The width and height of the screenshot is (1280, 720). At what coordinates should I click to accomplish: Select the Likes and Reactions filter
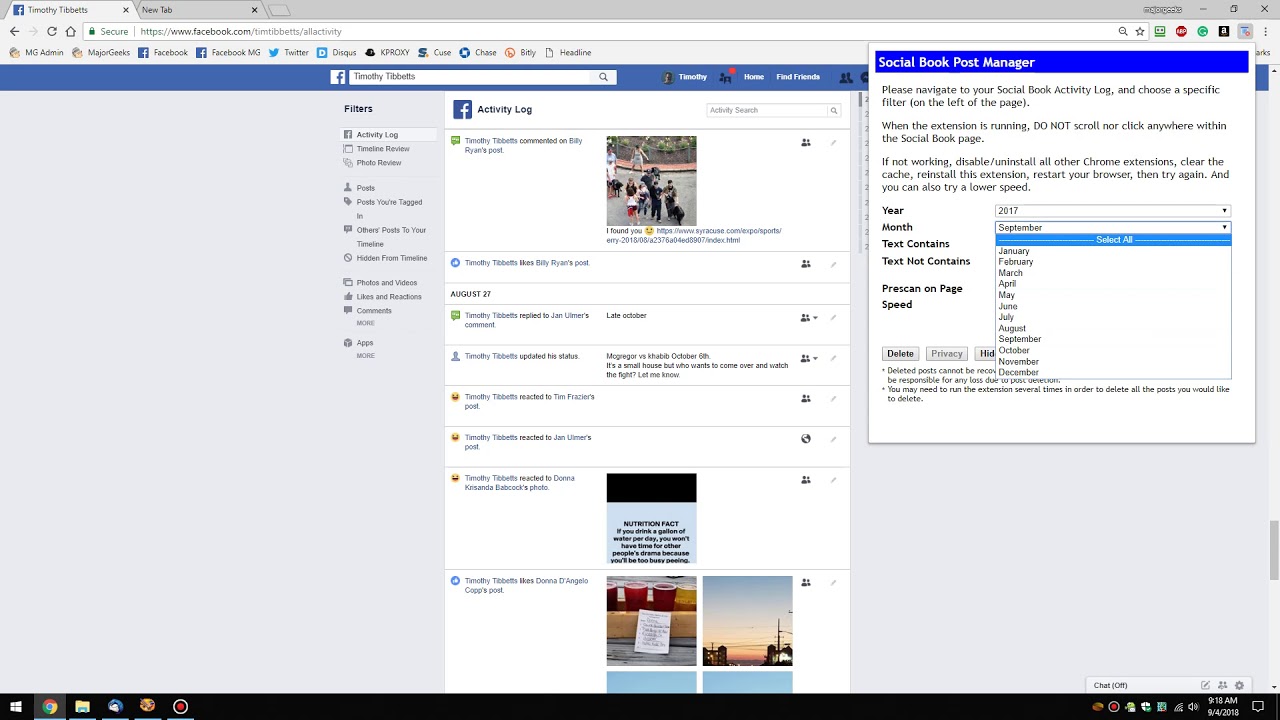pos(389,297)
